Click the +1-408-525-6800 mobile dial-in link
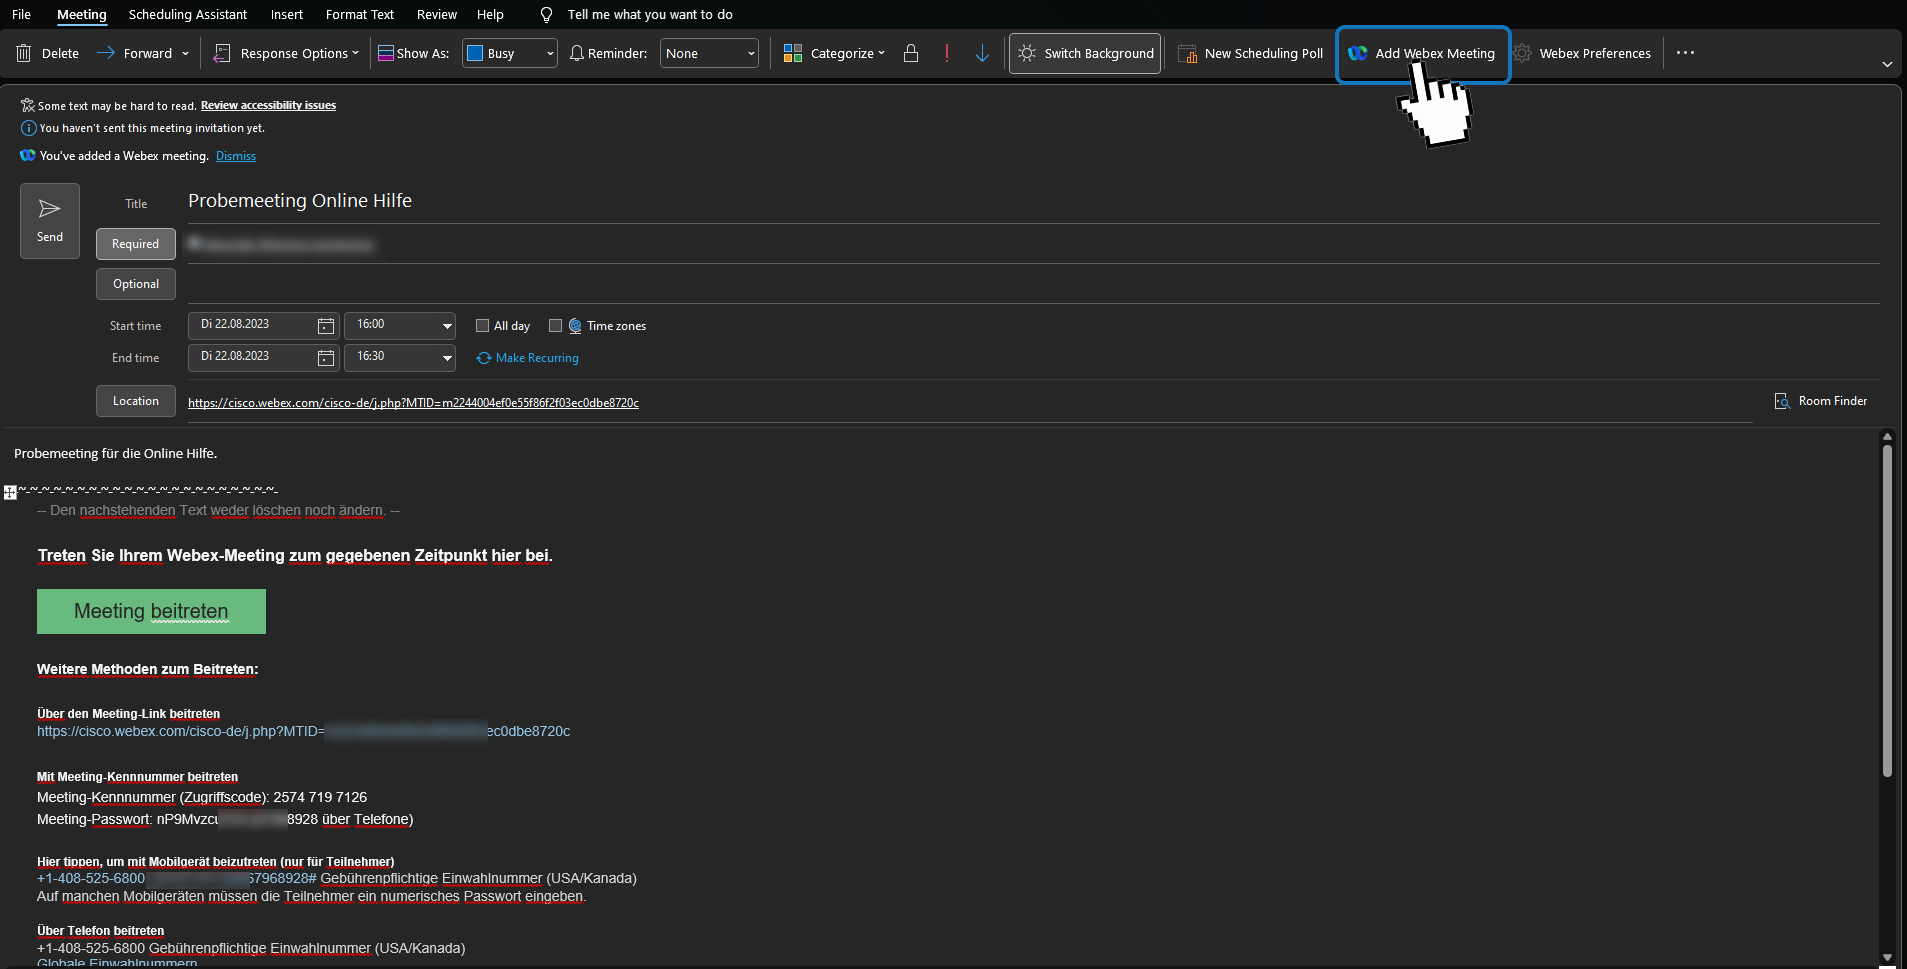Screen dimensions: 1907x969 pyautogui.click(x=176, y=879)
